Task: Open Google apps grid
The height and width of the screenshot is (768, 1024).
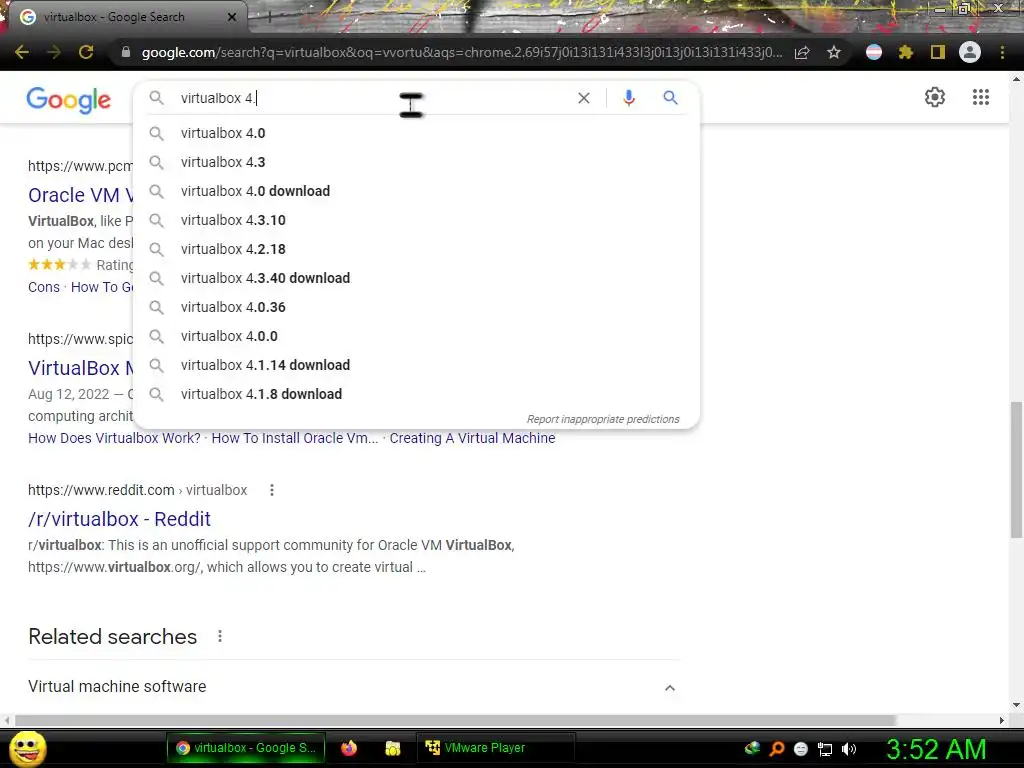Action: coord(981,97)
